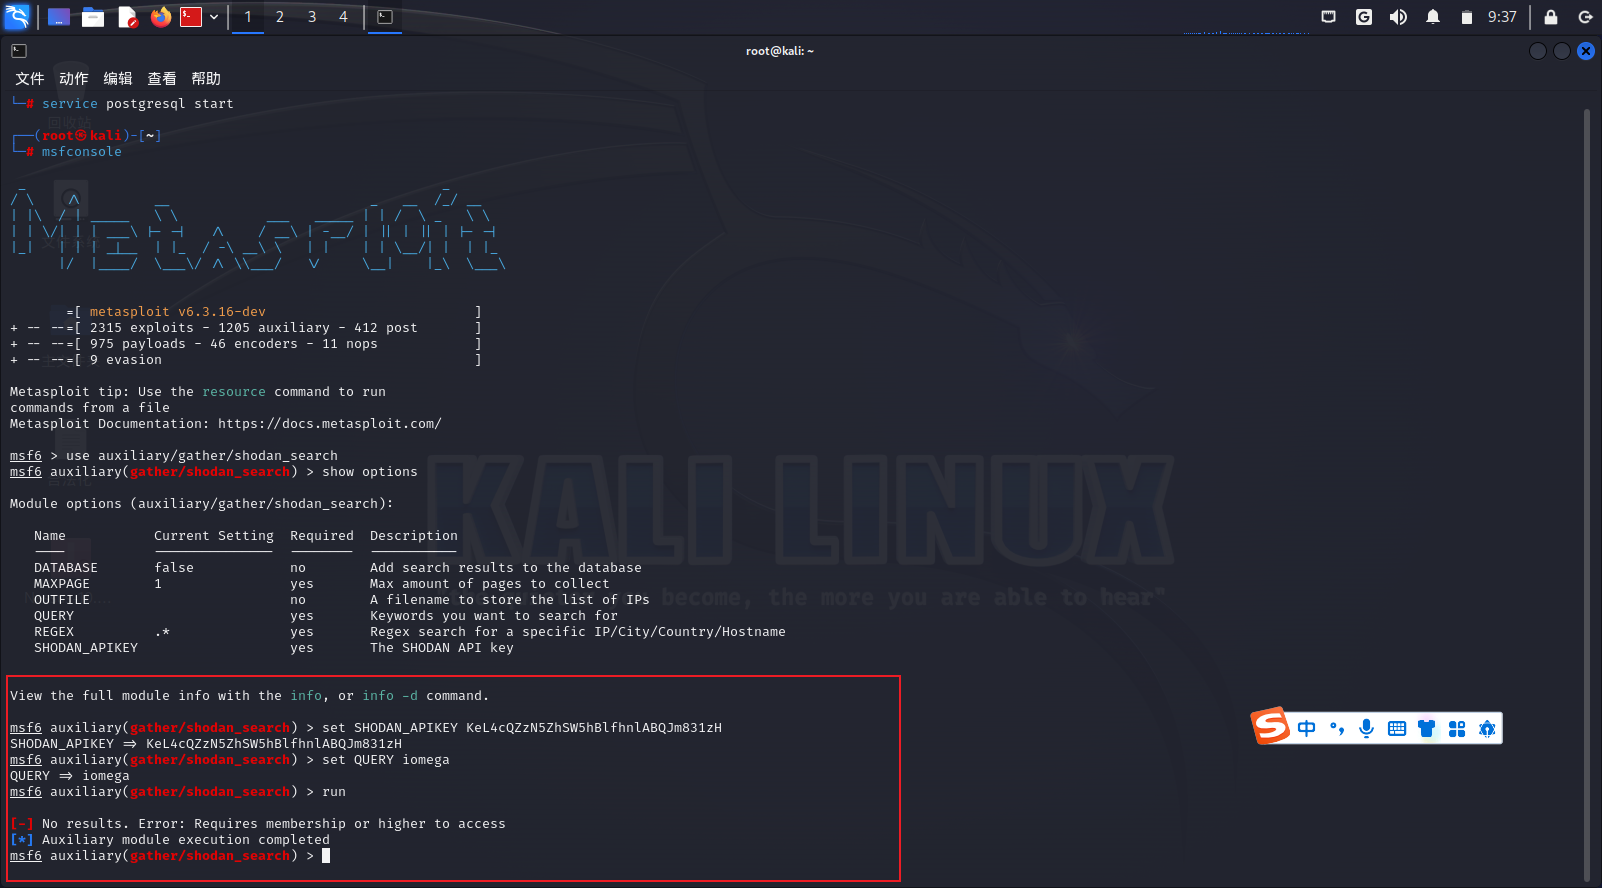Viewport: 1602px width, 888px height.
Task: Click the Sogou voice input microphone
Action: pos(1367,729)
